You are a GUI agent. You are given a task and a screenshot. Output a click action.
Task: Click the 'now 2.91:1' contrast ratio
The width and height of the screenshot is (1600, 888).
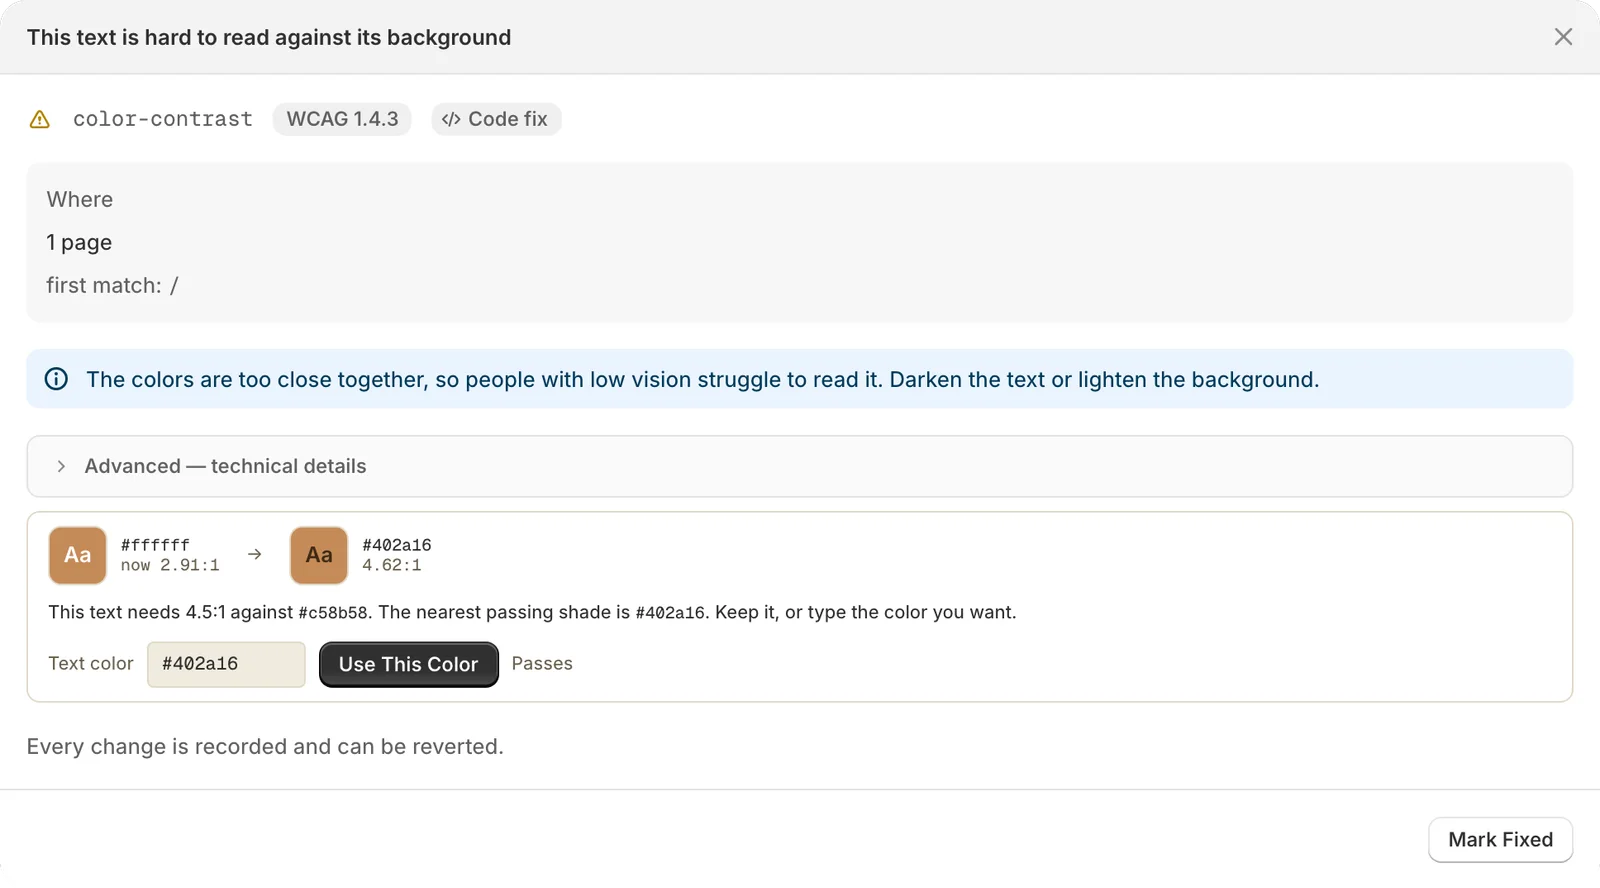coord(170,565)
